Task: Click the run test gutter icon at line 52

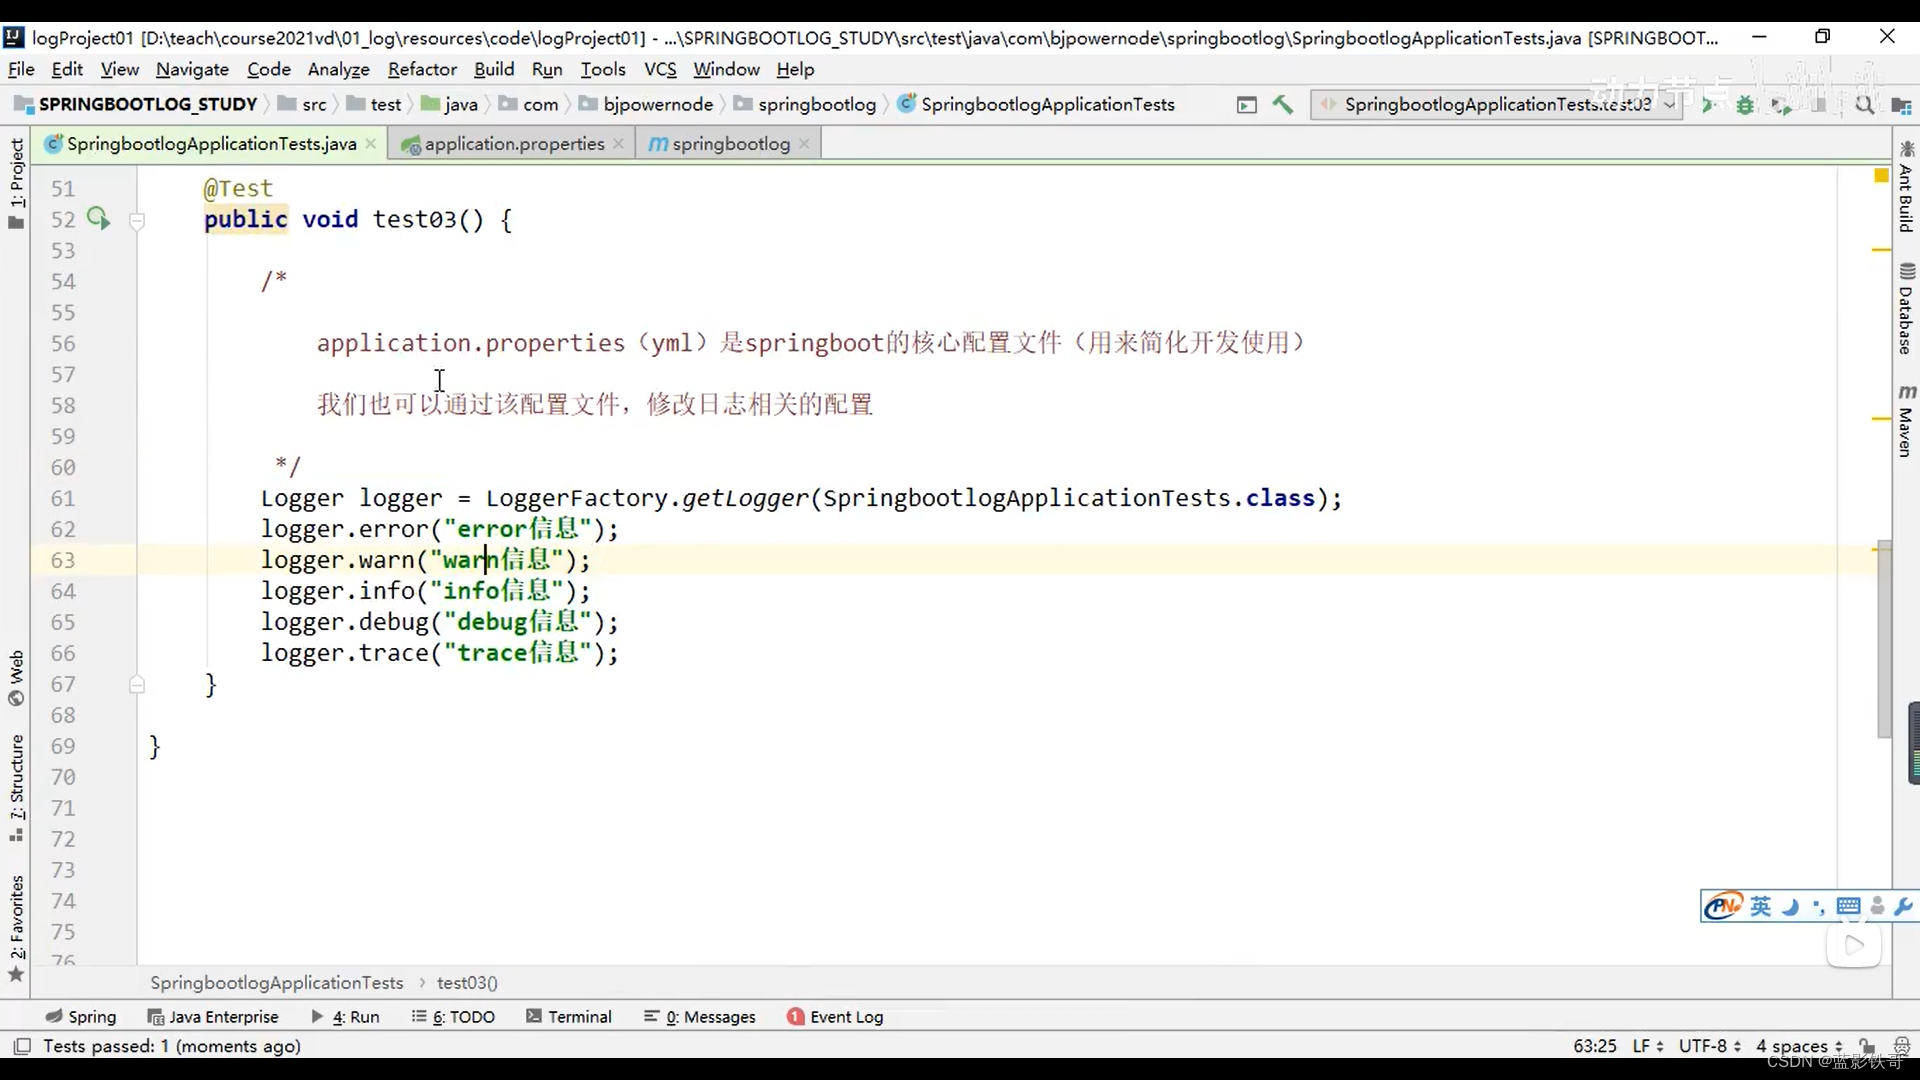Action: click(98, 218)
